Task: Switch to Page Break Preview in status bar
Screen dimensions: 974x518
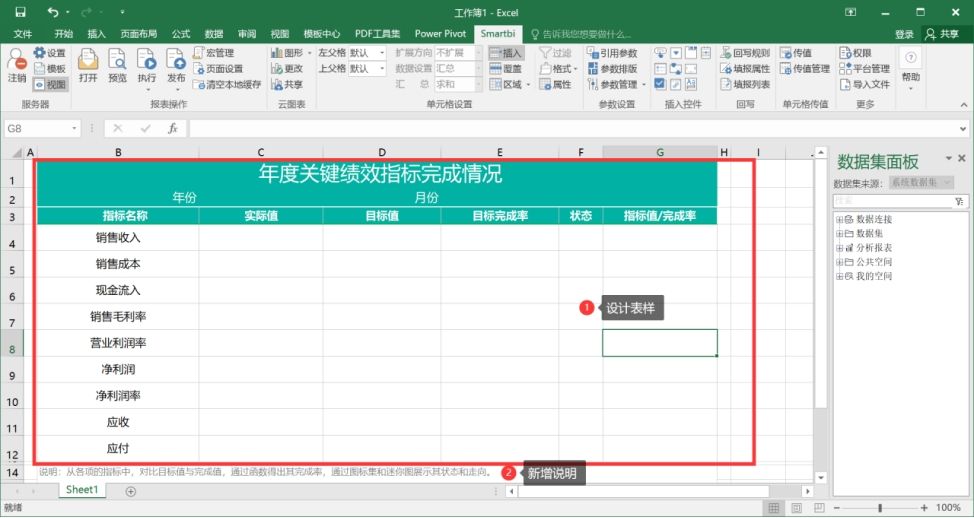Action: (x=819, y=507)
